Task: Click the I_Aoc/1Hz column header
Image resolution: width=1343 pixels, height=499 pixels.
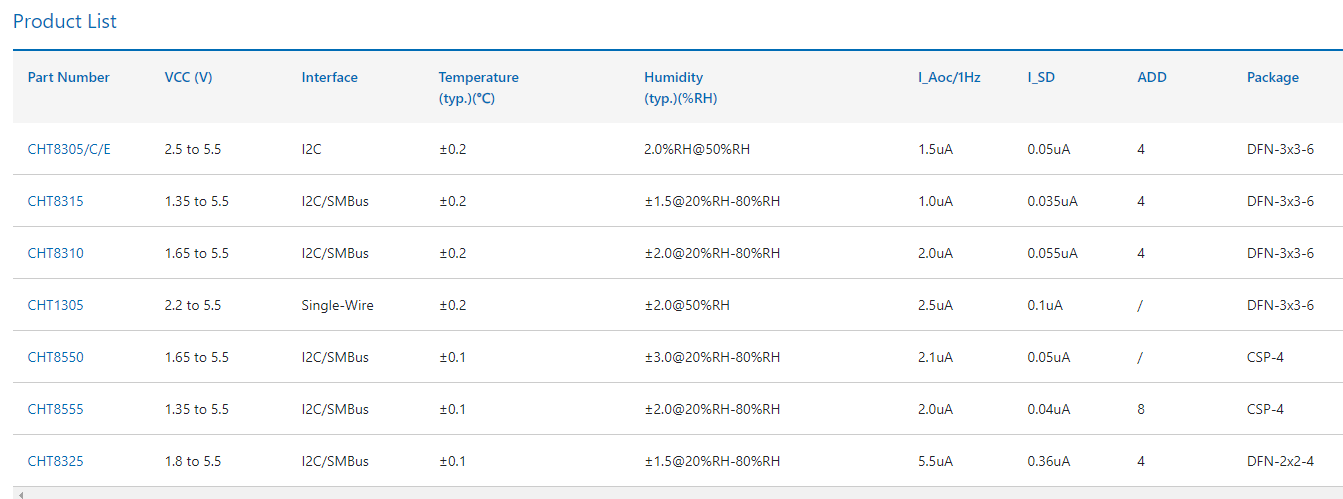Action: pyautogui.click(x=949, y=77)
